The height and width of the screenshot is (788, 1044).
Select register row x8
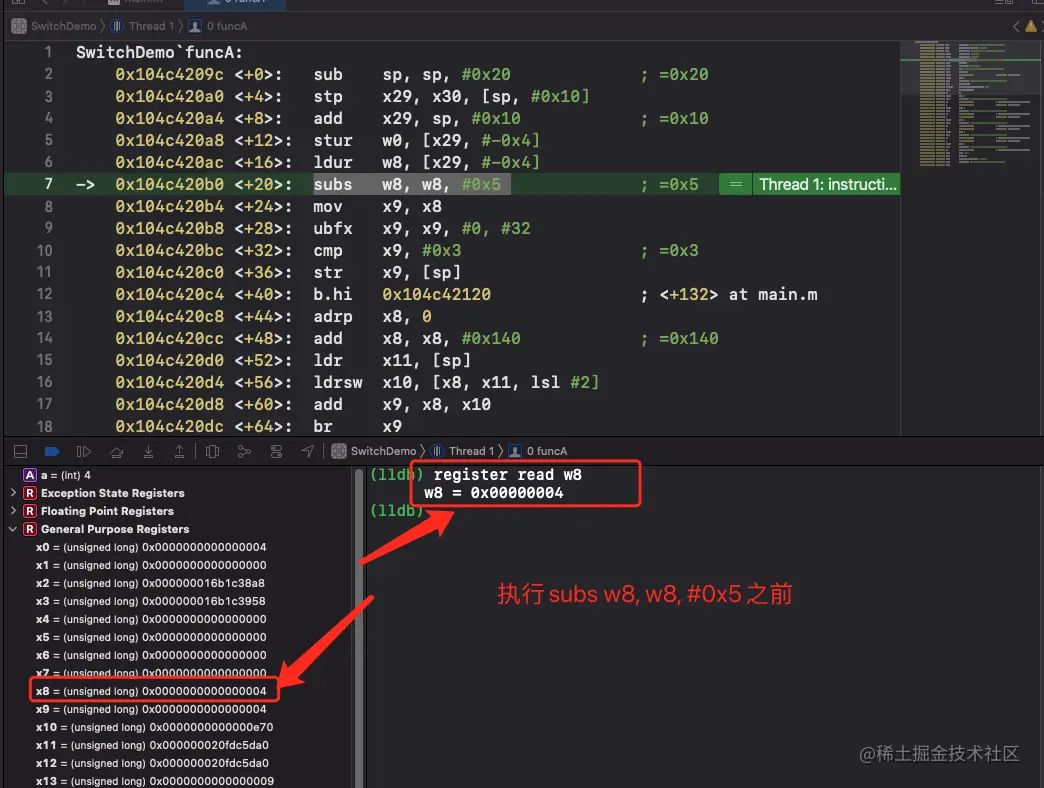point(151,691)
